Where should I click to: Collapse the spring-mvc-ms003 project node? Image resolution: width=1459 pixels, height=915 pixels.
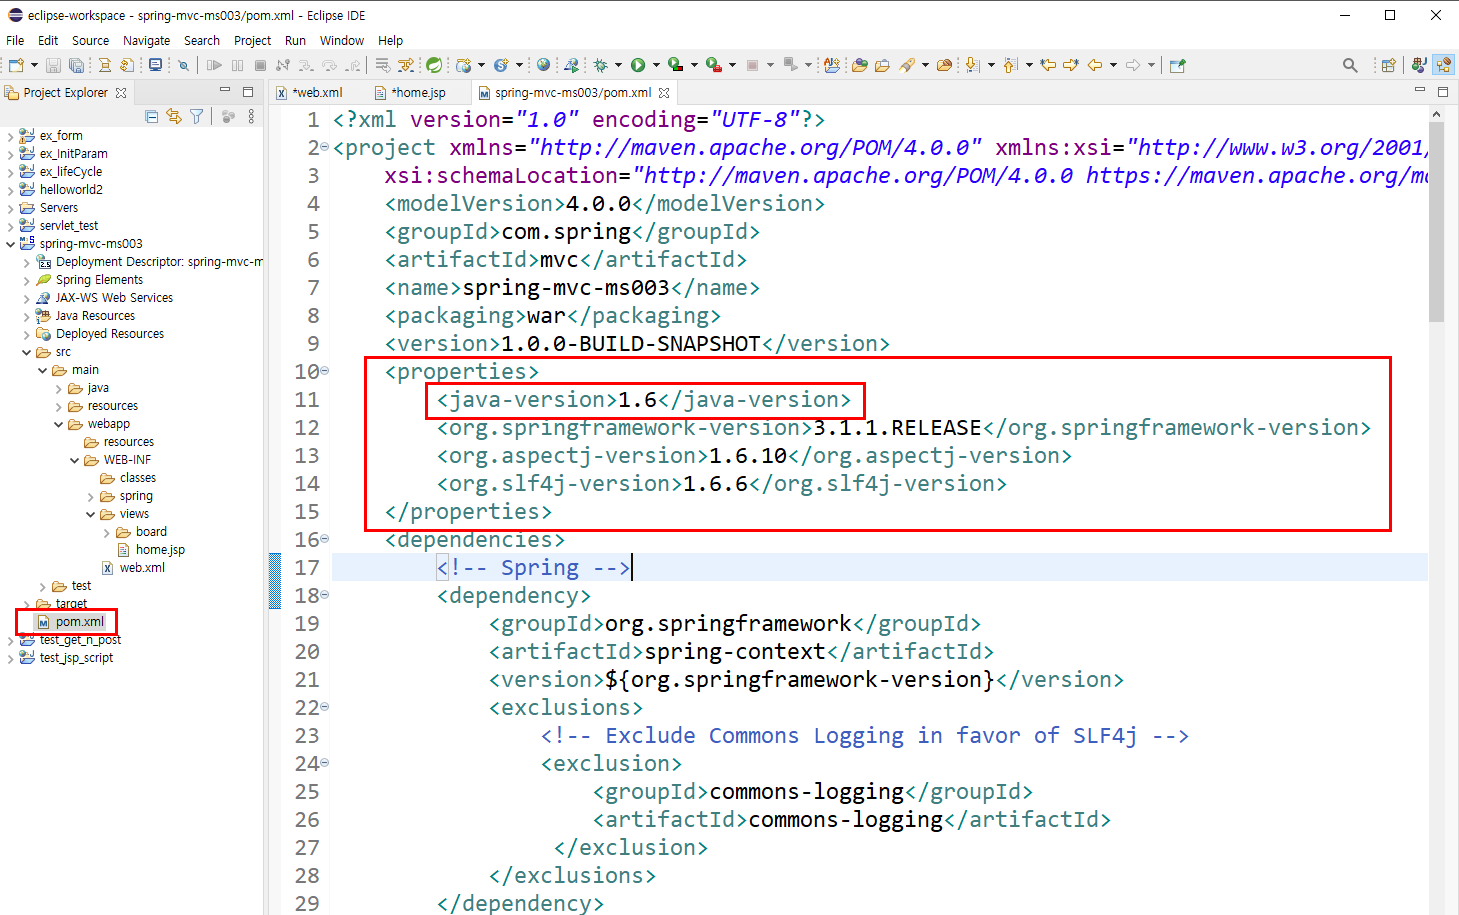(10, 244)
